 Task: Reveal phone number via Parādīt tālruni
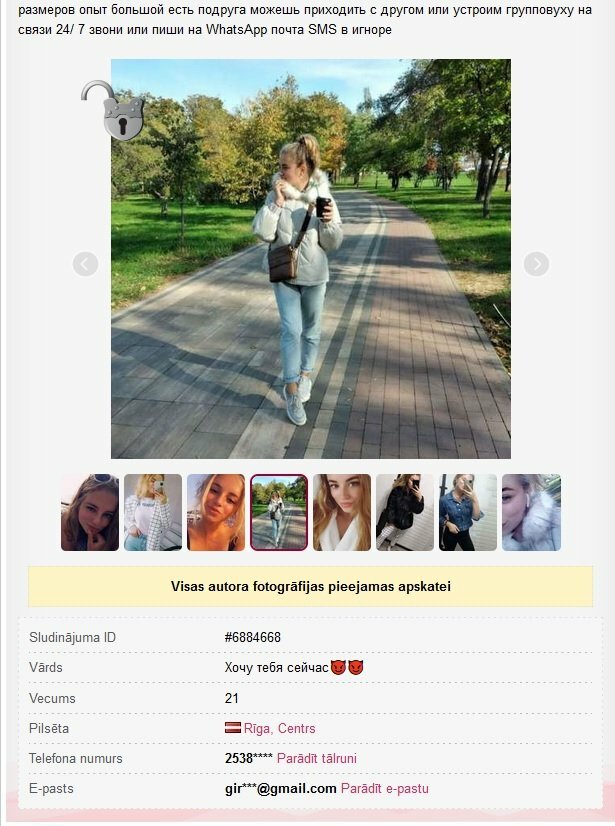(317, 758)
